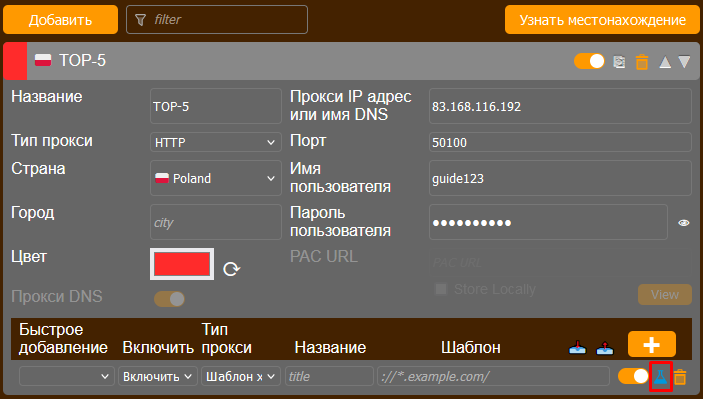Show password with the eye icon
Viewport: 703px width, 399px height.
tap(684, 223)
